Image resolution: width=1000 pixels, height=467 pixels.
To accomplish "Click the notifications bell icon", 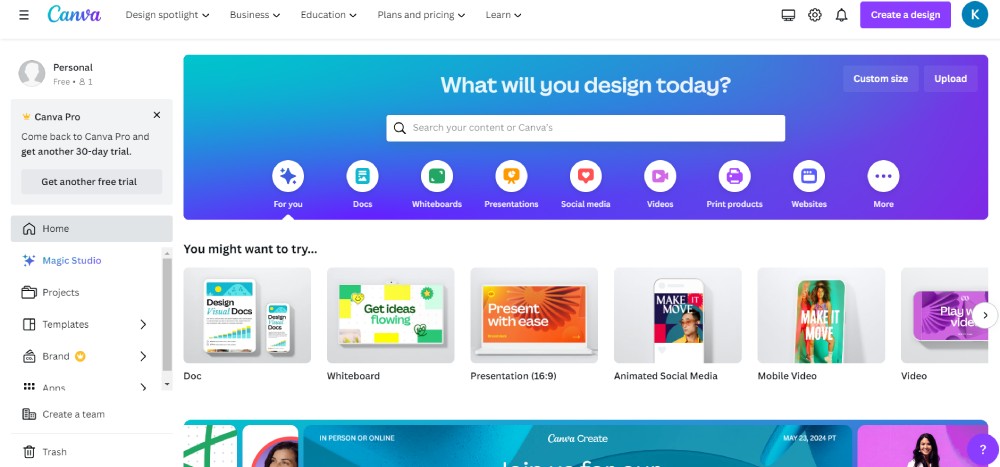I will pos(842,15).
